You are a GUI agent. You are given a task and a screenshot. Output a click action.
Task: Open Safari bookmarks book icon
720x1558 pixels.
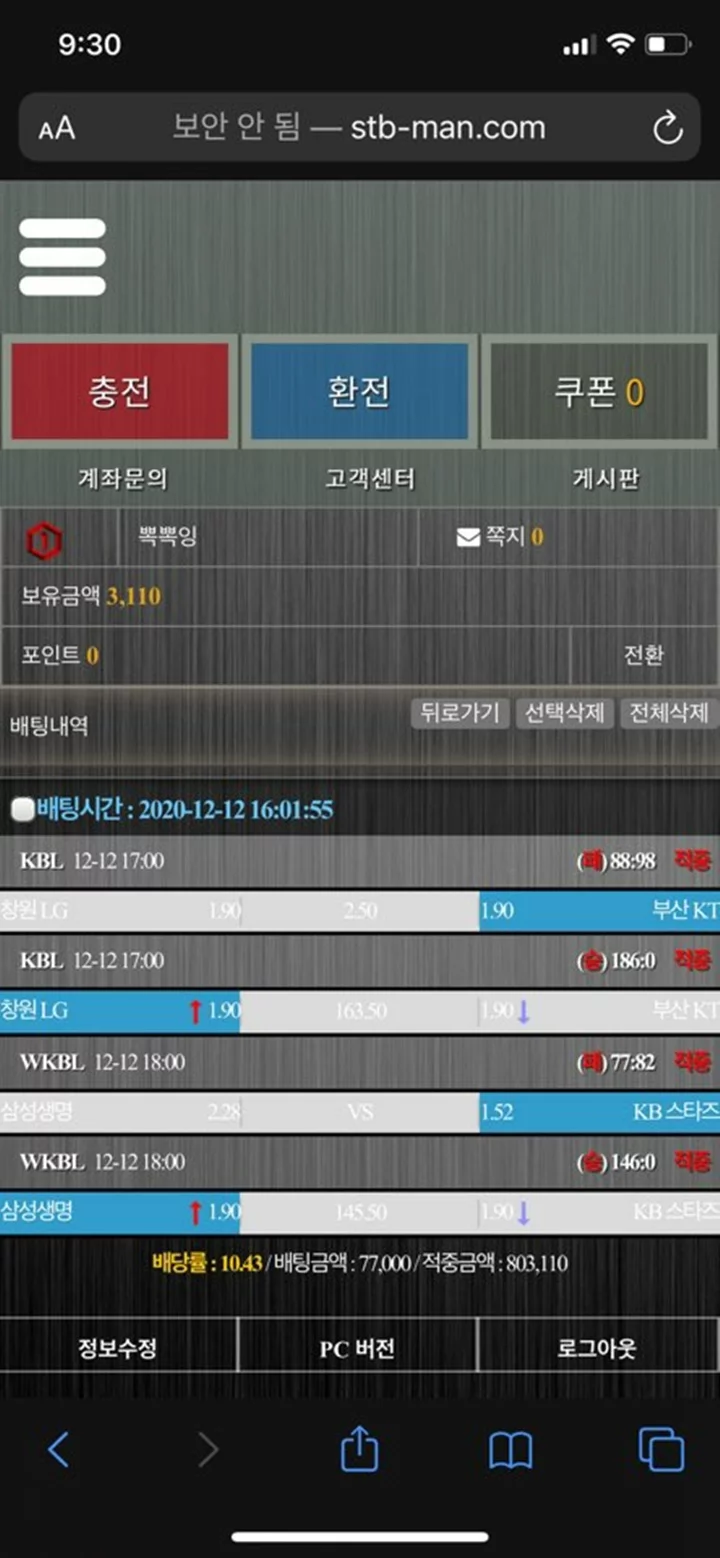pyautogui.click(x=510, y=1450)
